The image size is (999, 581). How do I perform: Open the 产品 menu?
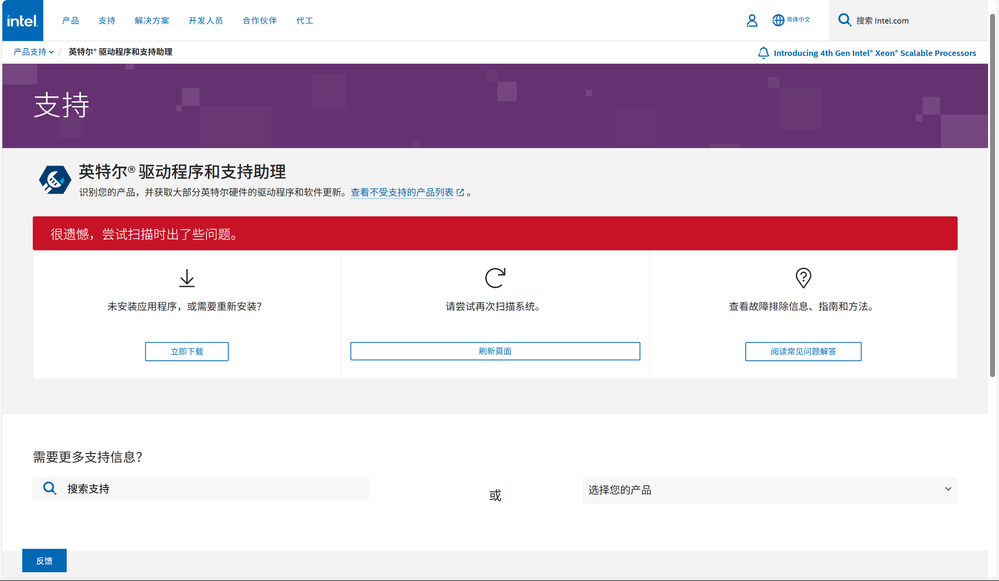point(71,20)
